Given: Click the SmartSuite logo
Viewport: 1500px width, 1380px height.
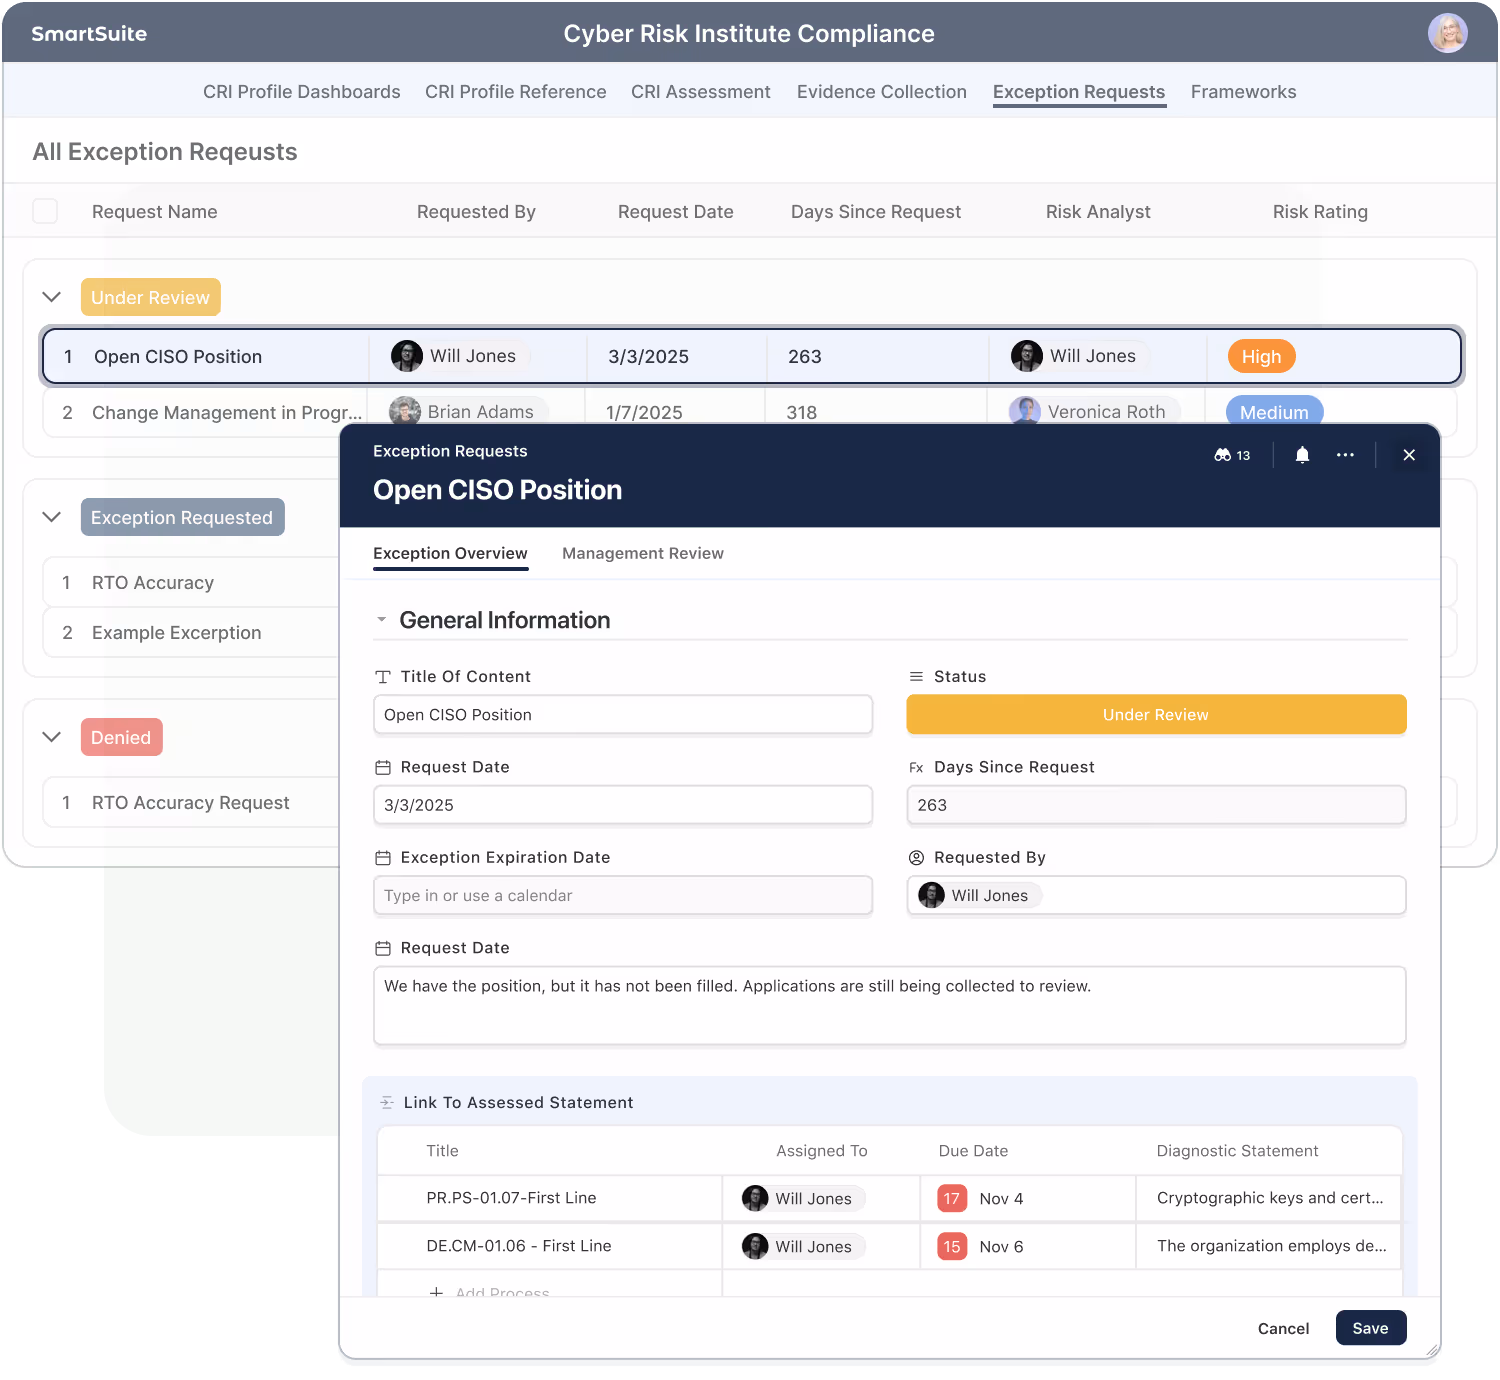Looking at the screenshot, I should click(x=89, y=34).
